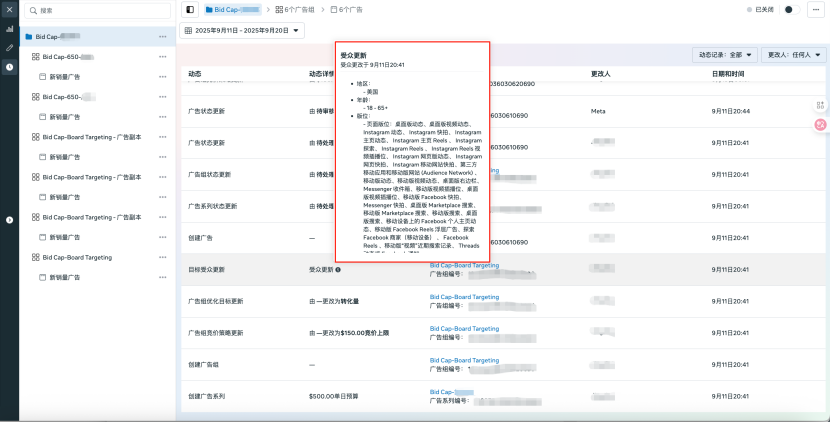Image resolution: width=830 pixels, height=422 pixels.
Task: Click the 创建广告系列 activity cell
Action: click(x=206, y=396)
